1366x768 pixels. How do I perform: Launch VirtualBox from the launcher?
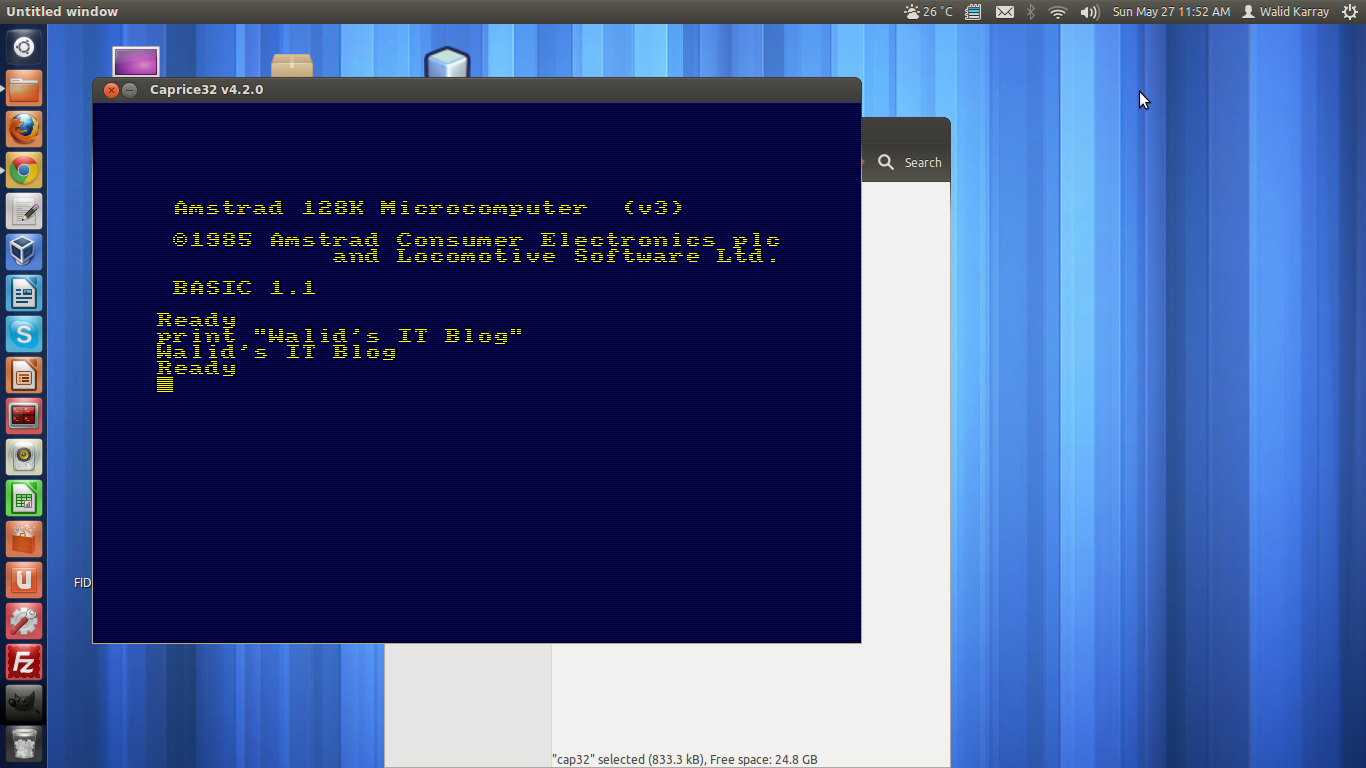[x=24, y=252]
